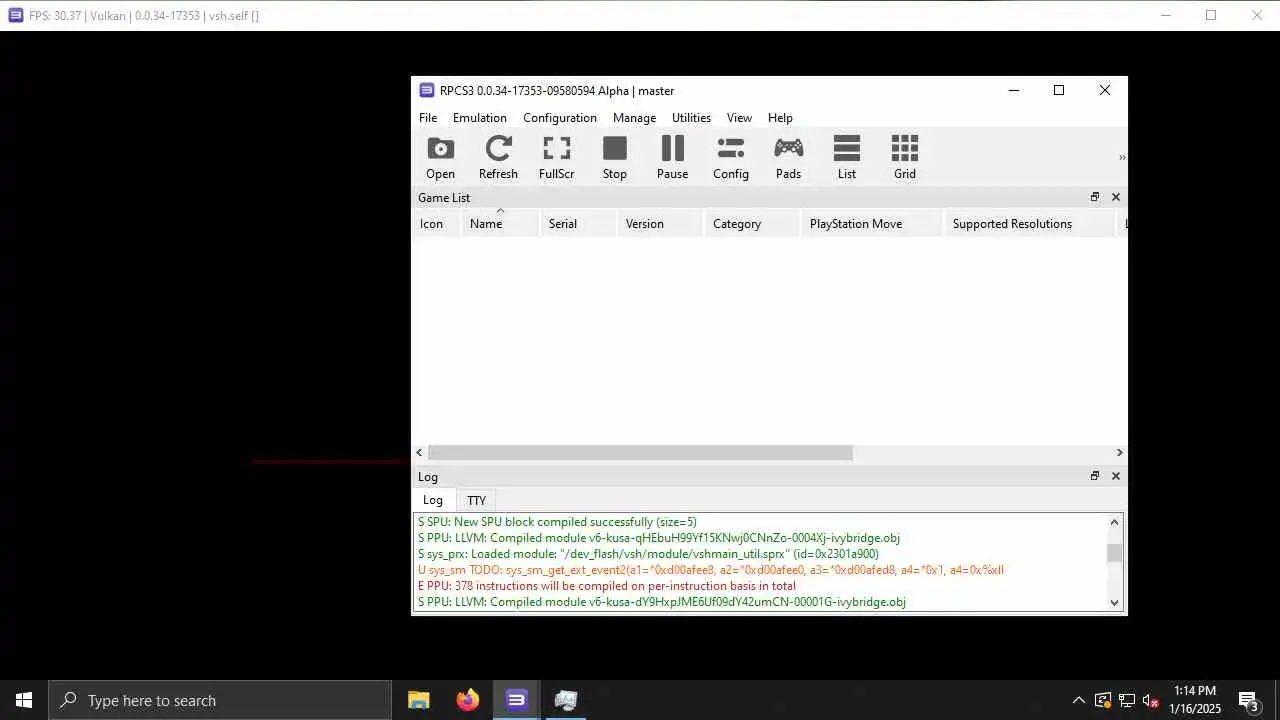Sort game list by Serial column

[x=578, y=223]
